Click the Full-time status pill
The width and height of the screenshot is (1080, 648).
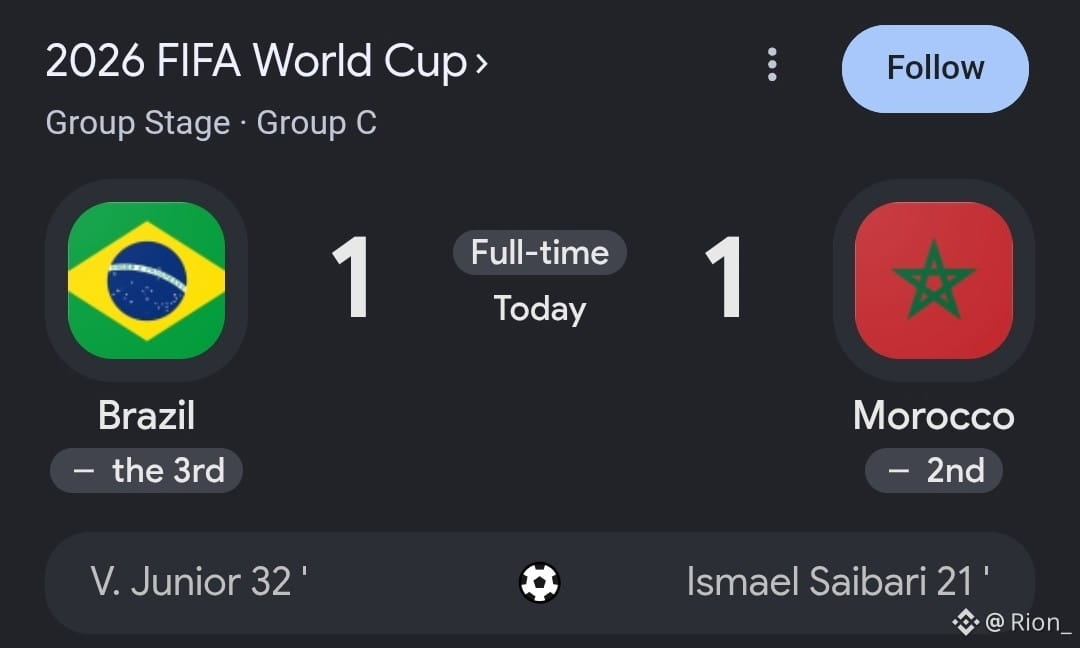coord(539,253)
